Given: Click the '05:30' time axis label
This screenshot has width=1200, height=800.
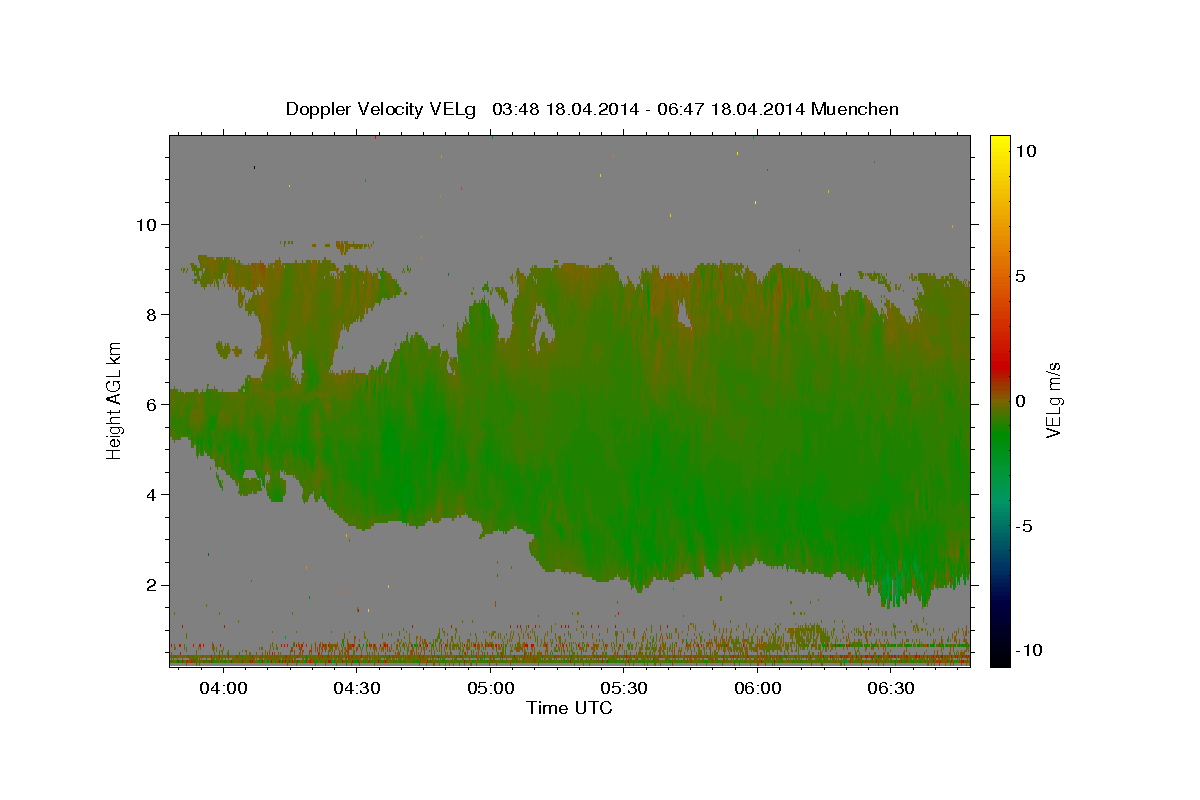Looking at the screenshot, I should tap(624, 689).
